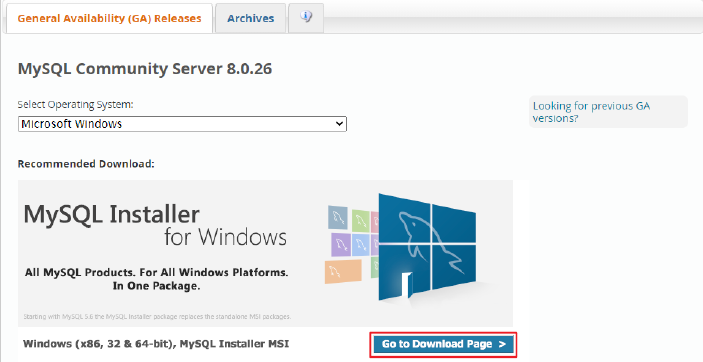Click the pink tile behind Windows logo
The height and width of the screenshot is (362, 703).
pos(375,222)
